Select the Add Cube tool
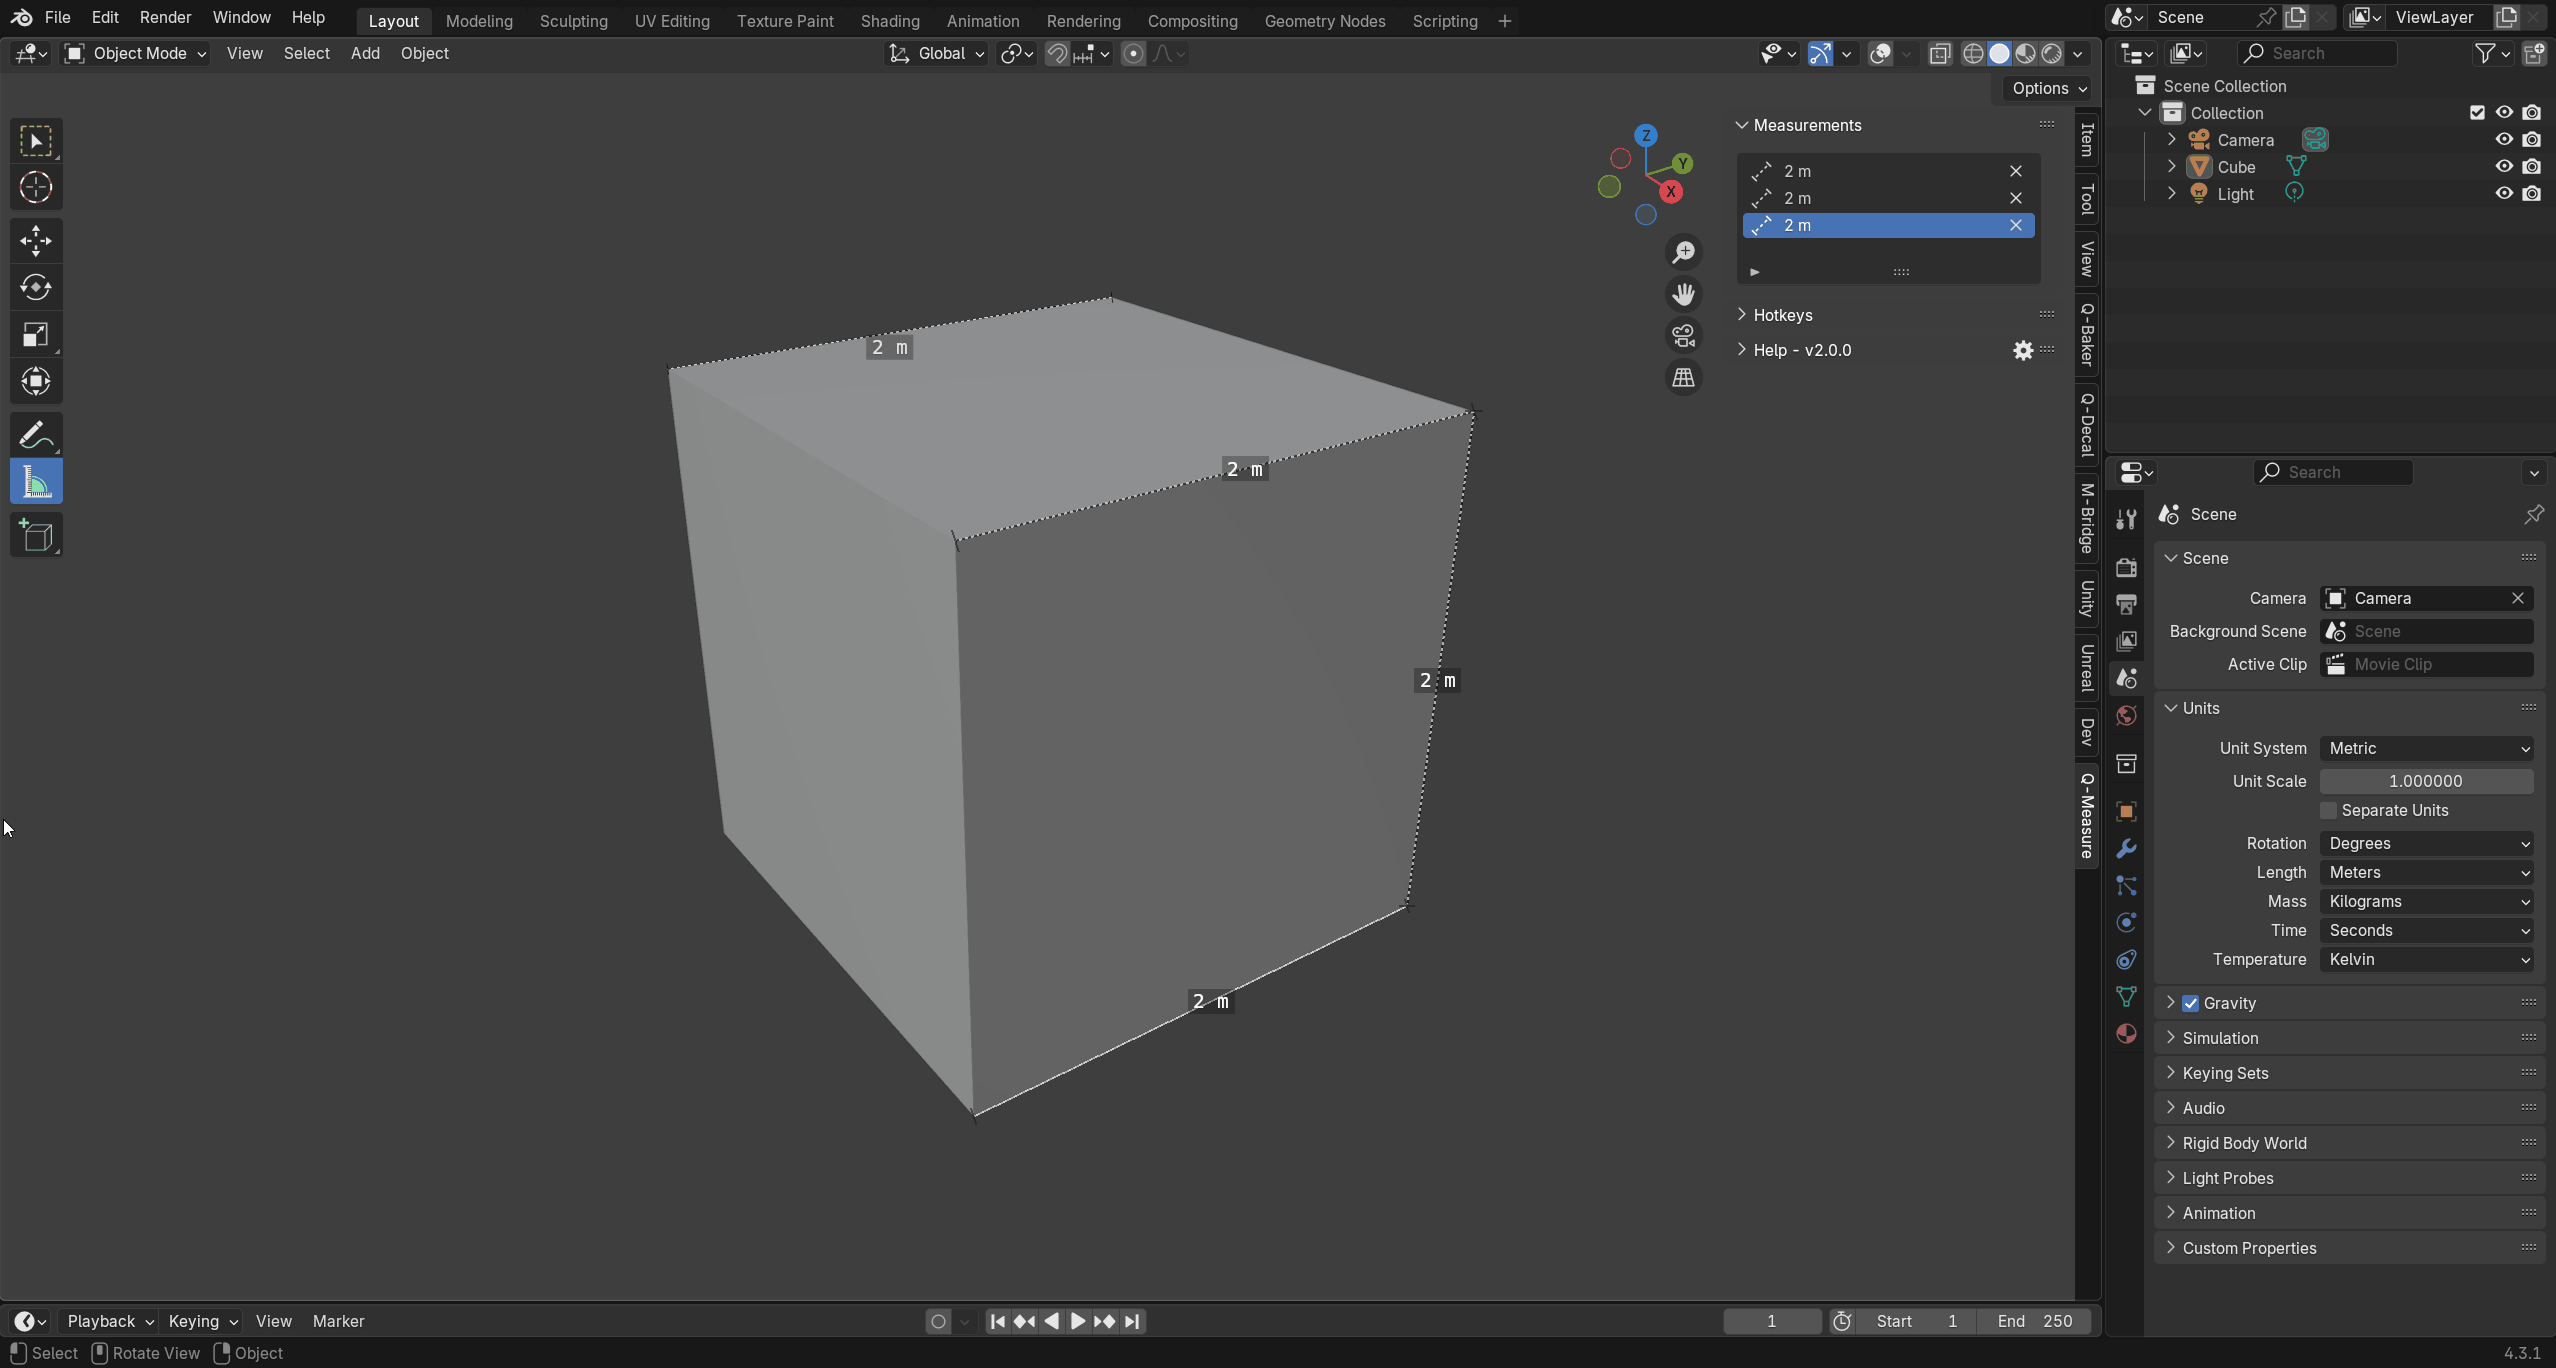 coord(36,535)
